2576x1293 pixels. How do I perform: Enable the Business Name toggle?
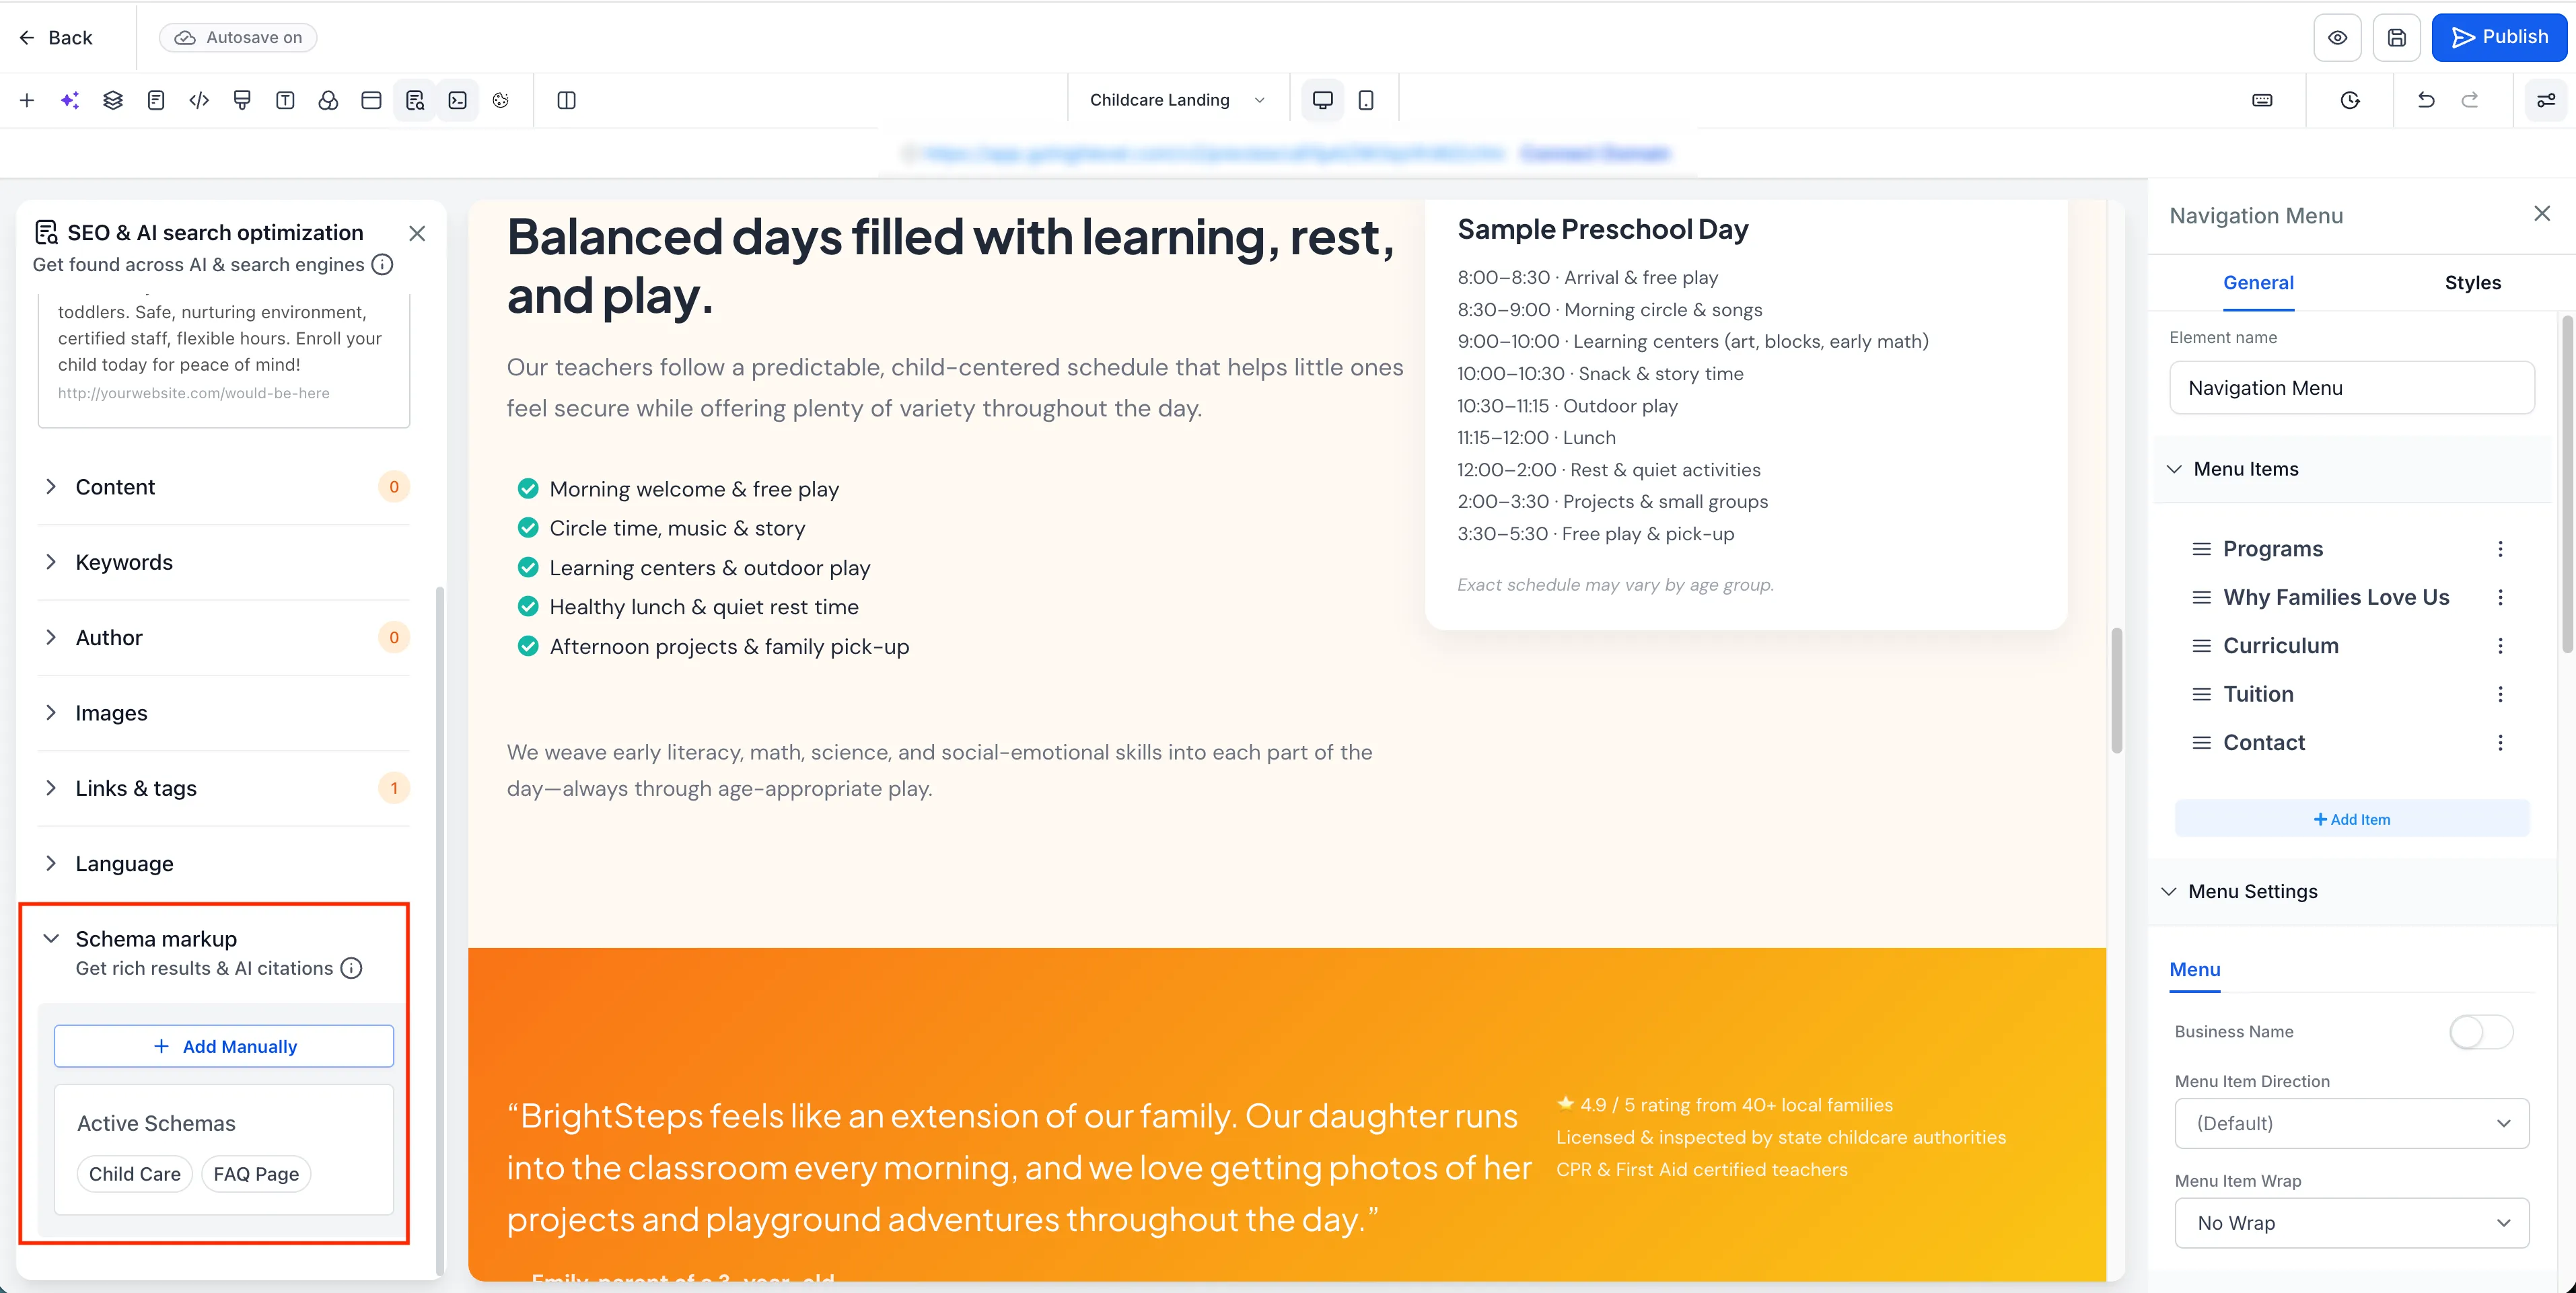(x=2481, y=1031)
